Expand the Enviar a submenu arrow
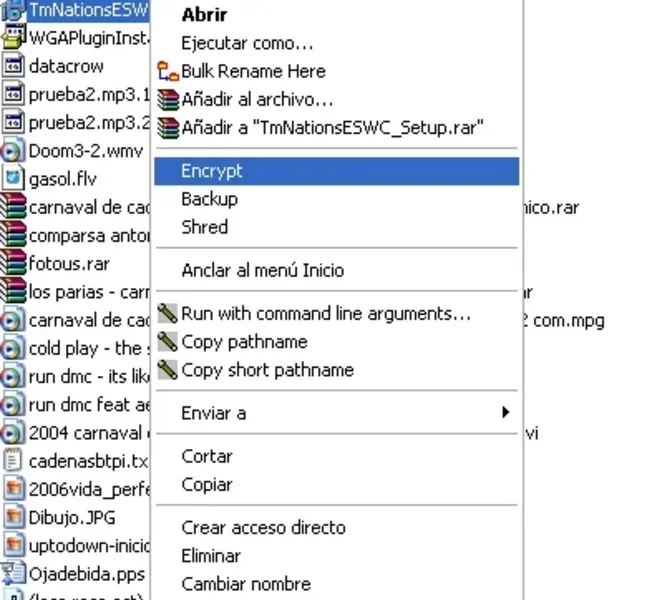The width and height of the screenshot is (647, 600). tap(505, 412)
